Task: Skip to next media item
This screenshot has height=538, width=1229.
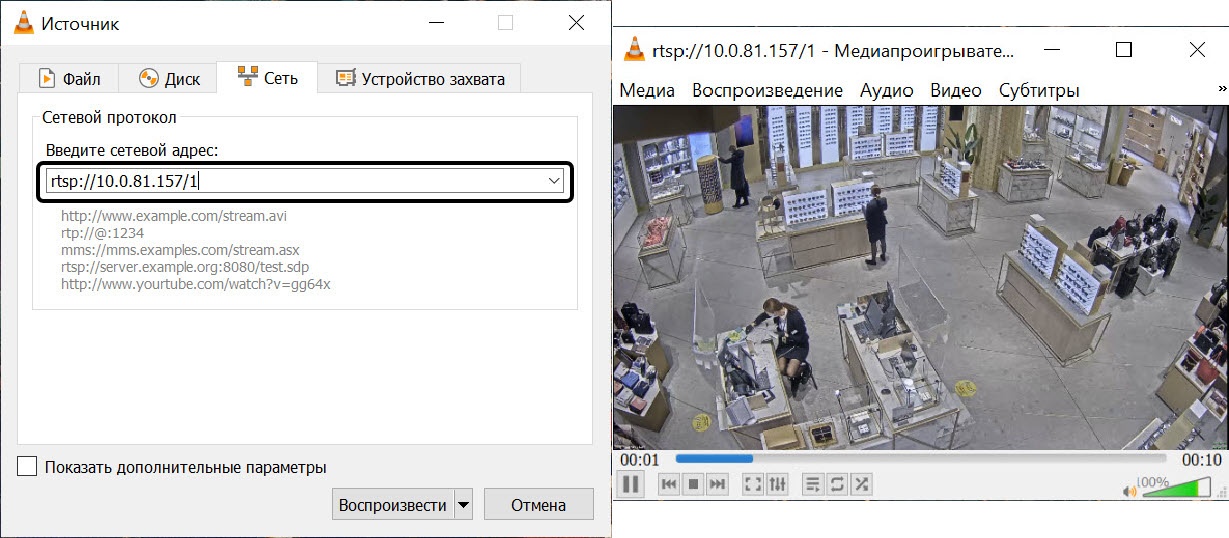Action: coord(717,485)
